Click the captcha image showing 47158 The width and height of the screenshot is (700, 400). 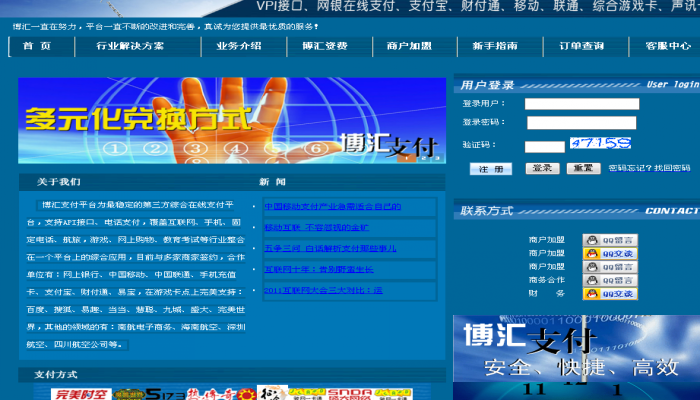click(x=601, y=144)
